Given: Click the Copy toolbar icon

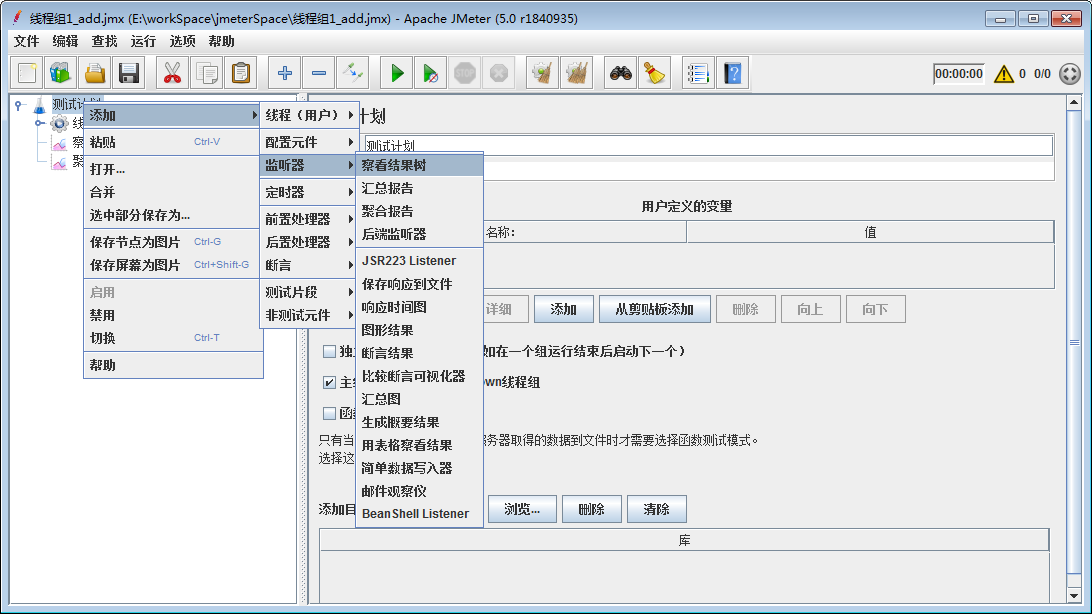Looking at the screenshot, I should [206, 73].
